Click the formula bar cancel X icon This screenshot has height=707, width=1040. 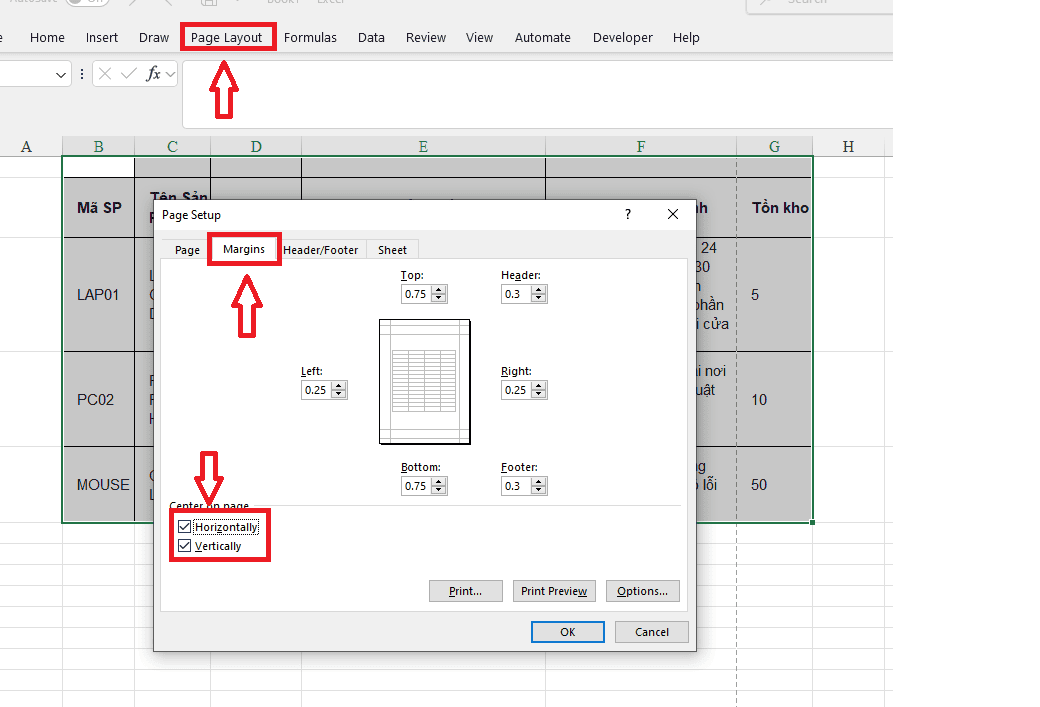pyautogui.click(x=105, y=74)
